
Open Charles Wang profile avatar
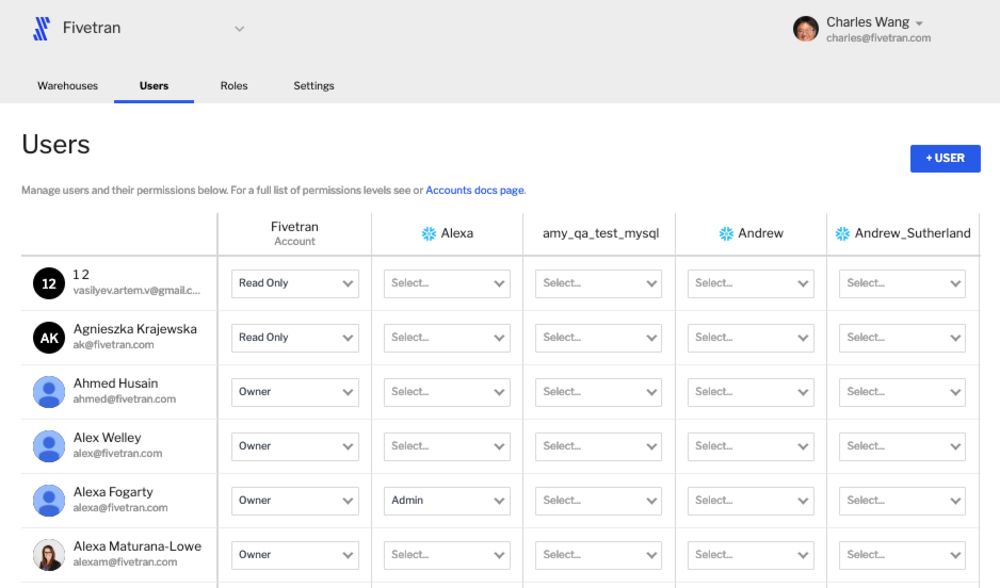coord(805,29)
